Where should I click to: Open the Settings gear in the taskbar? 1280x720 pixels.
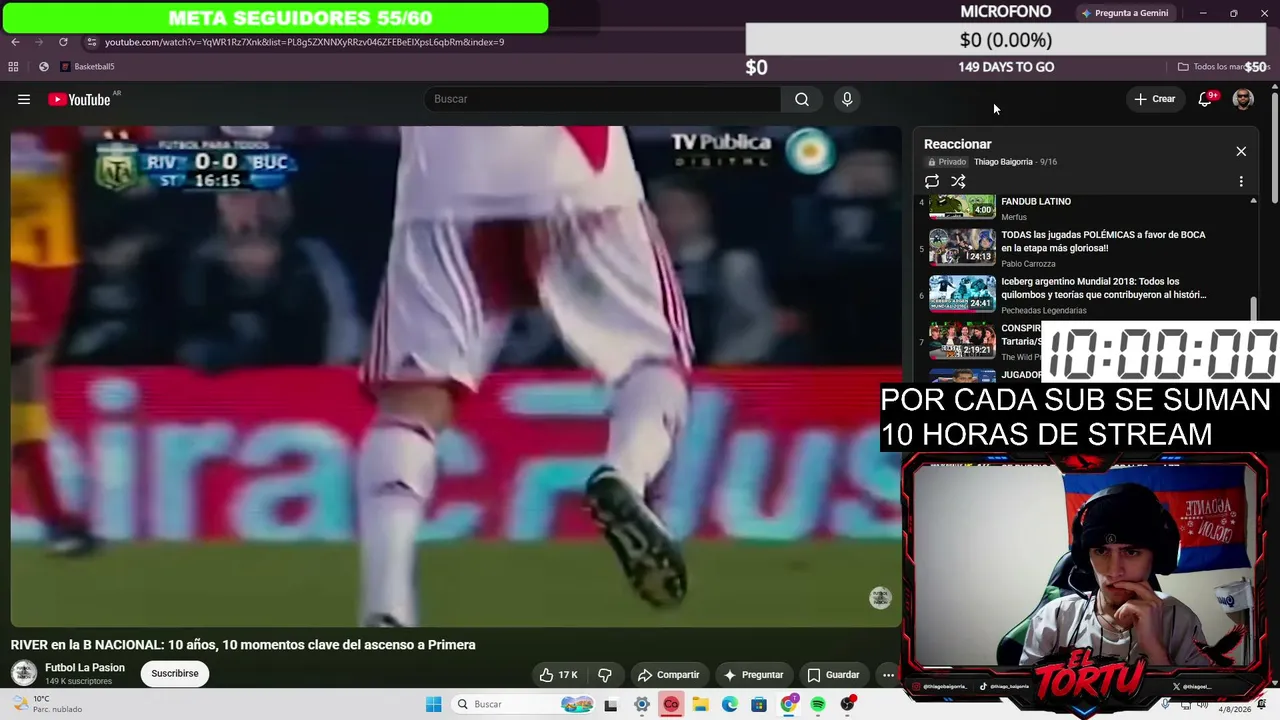[x=642, y=705]
